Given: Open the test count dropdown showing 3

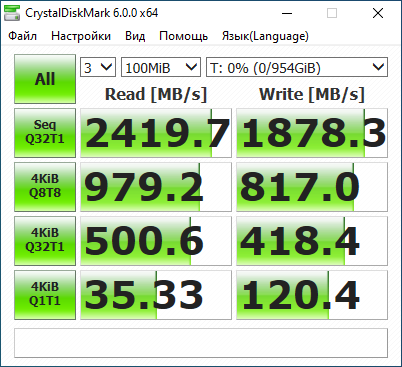Looking at the screenshot, I should click(98, 68).
